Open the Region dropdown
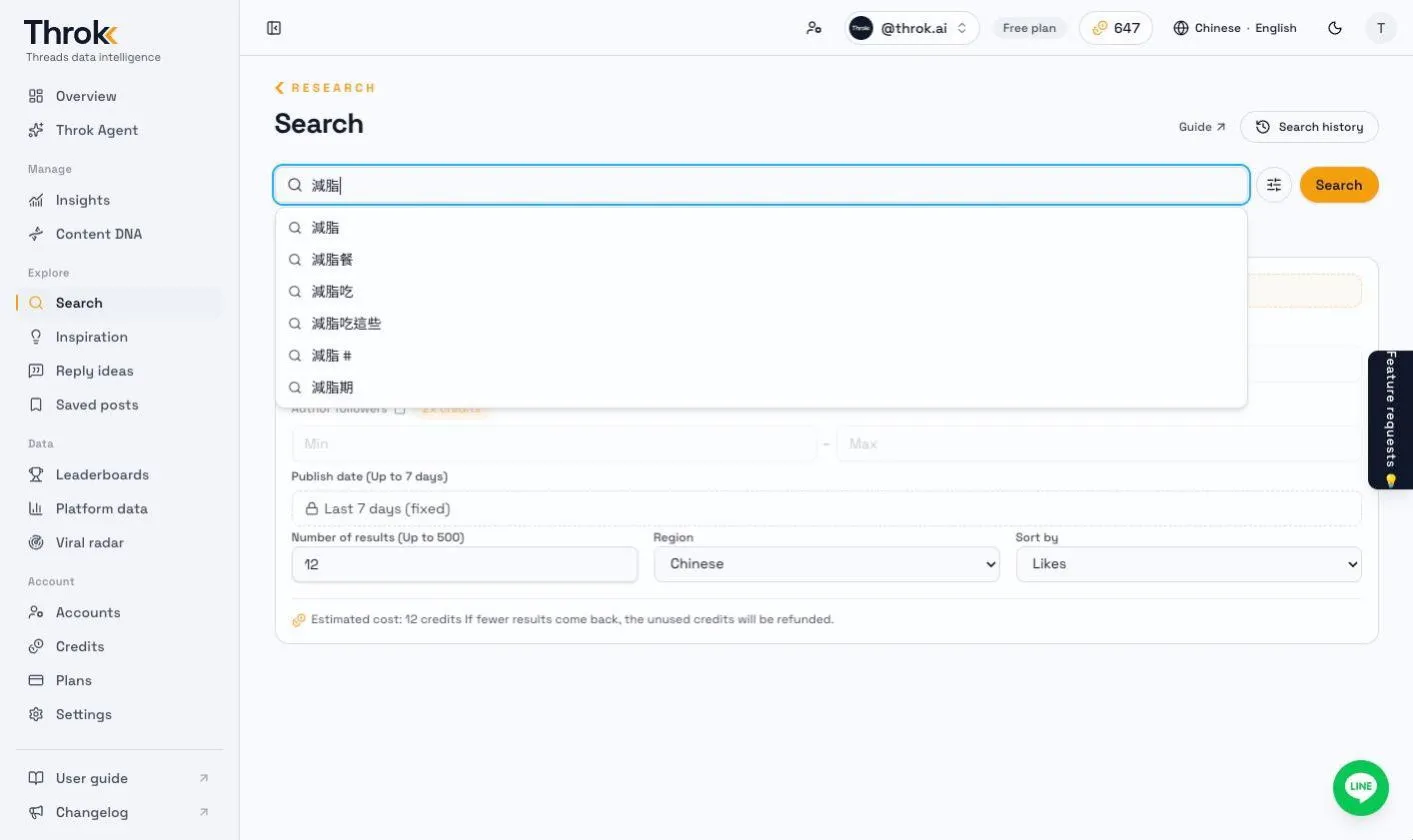 (826, 564)
